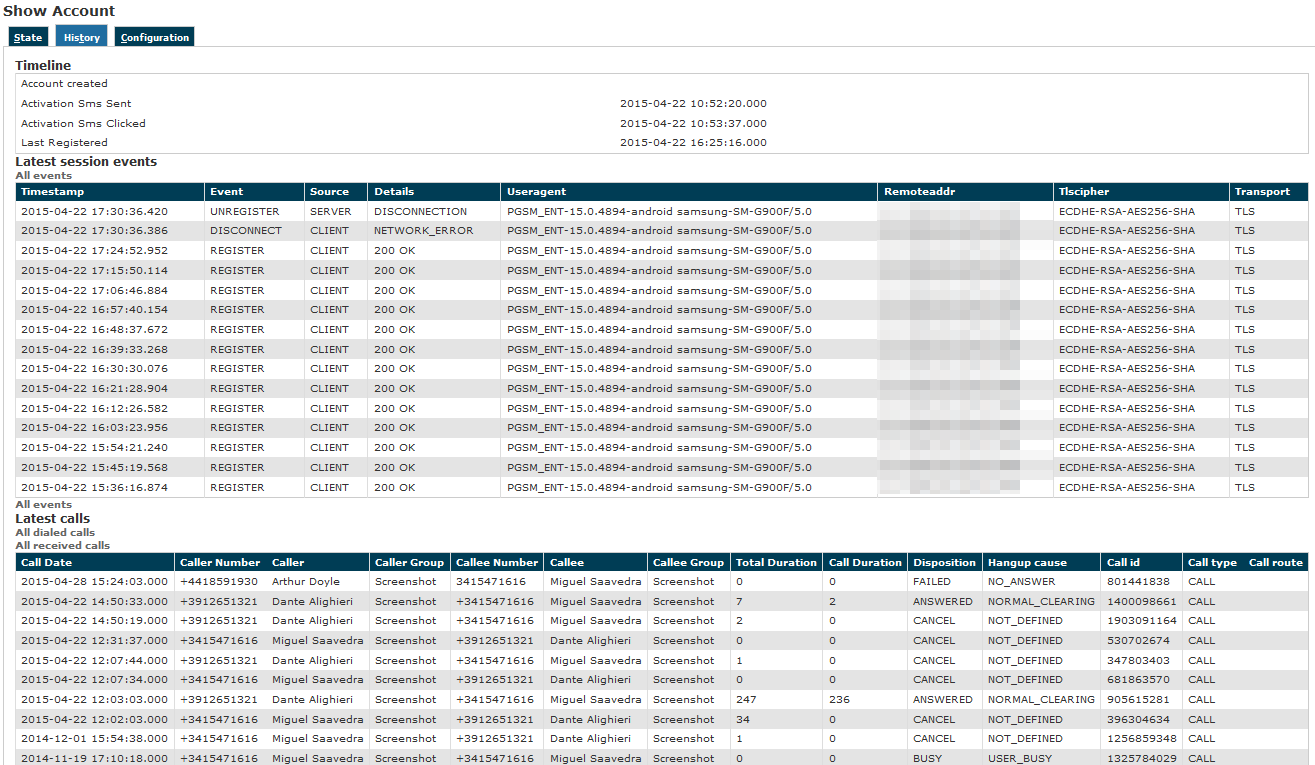The width and height of the screenshot is (1315, 765).
Task: Click the Arthur Doyle caller cell
Action: point(306,582)
